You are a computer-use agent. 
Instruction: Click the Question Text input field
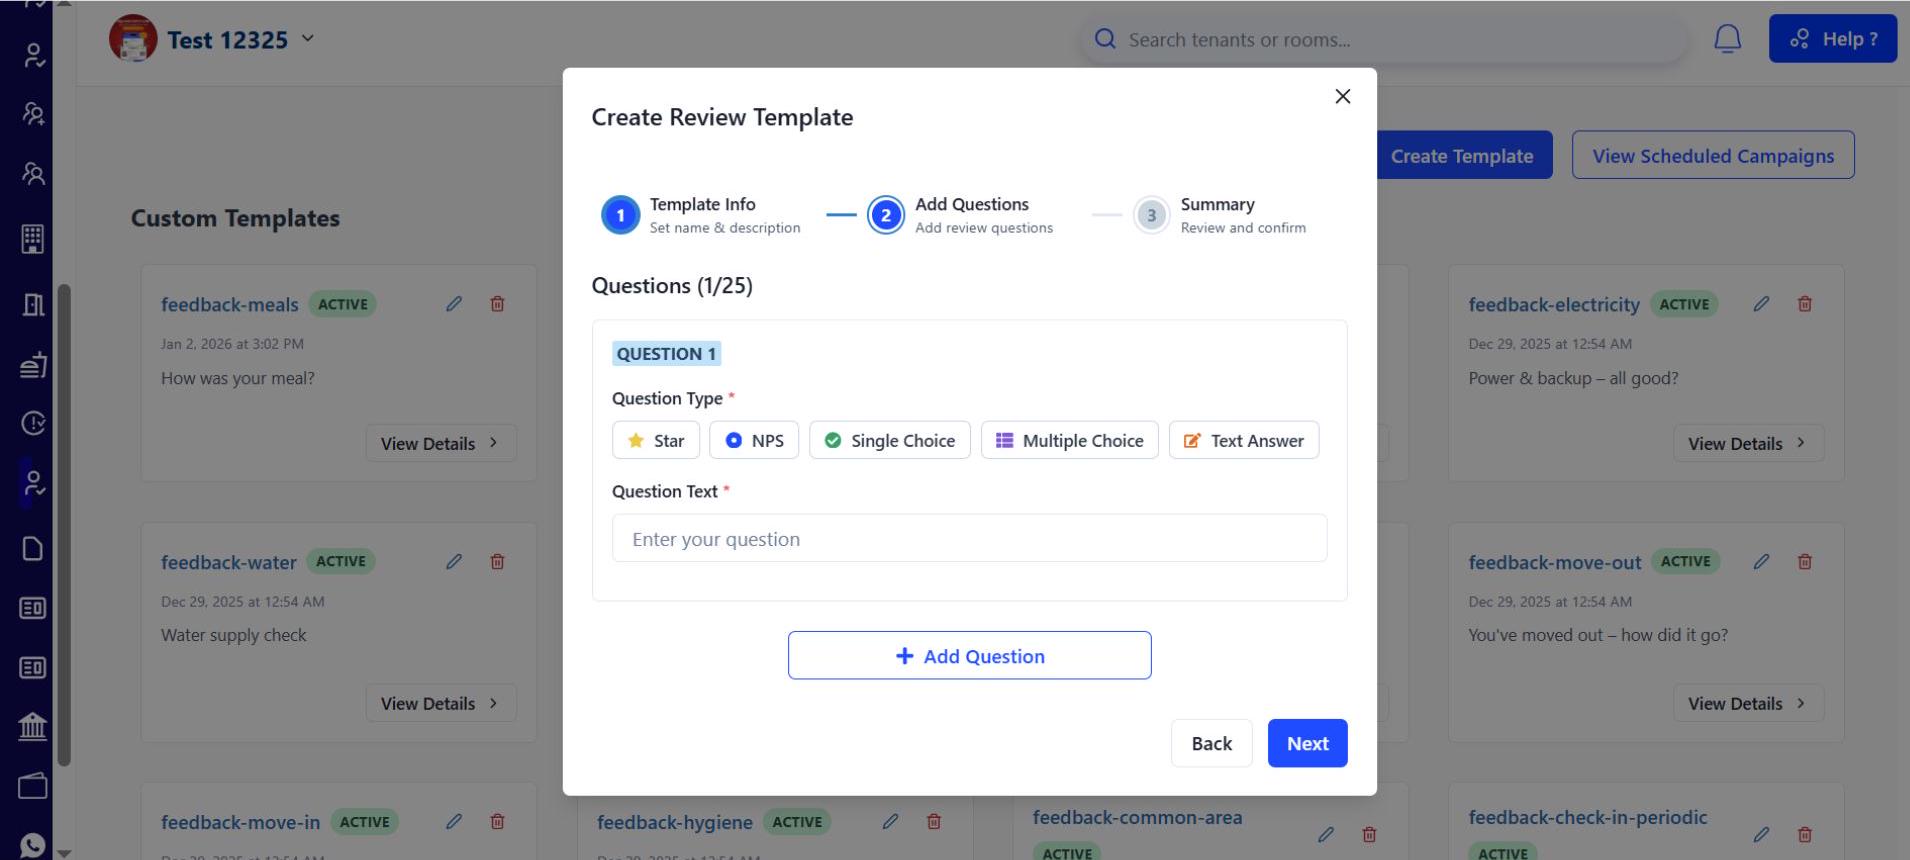[969, 539]
